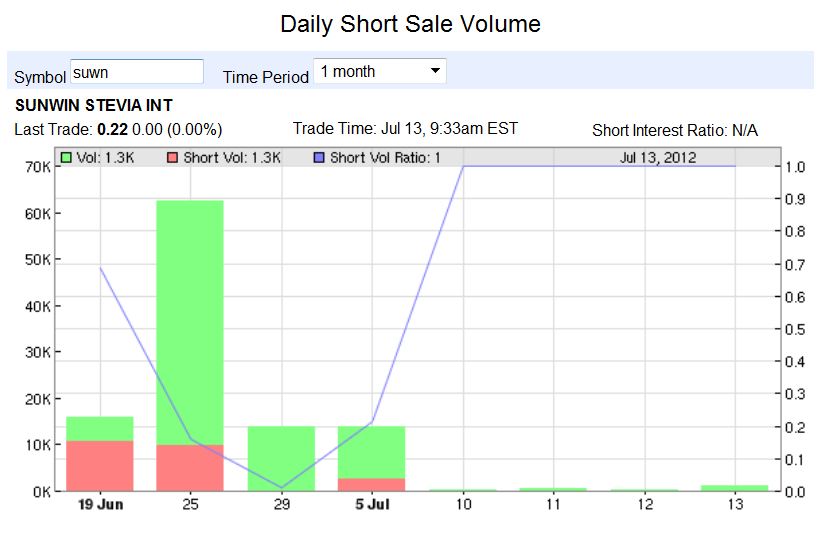Image resolution: width=828 pixels, height=538 pixels.
Task: Click the tall green bar for 25
Action: [x=190, y=320]
